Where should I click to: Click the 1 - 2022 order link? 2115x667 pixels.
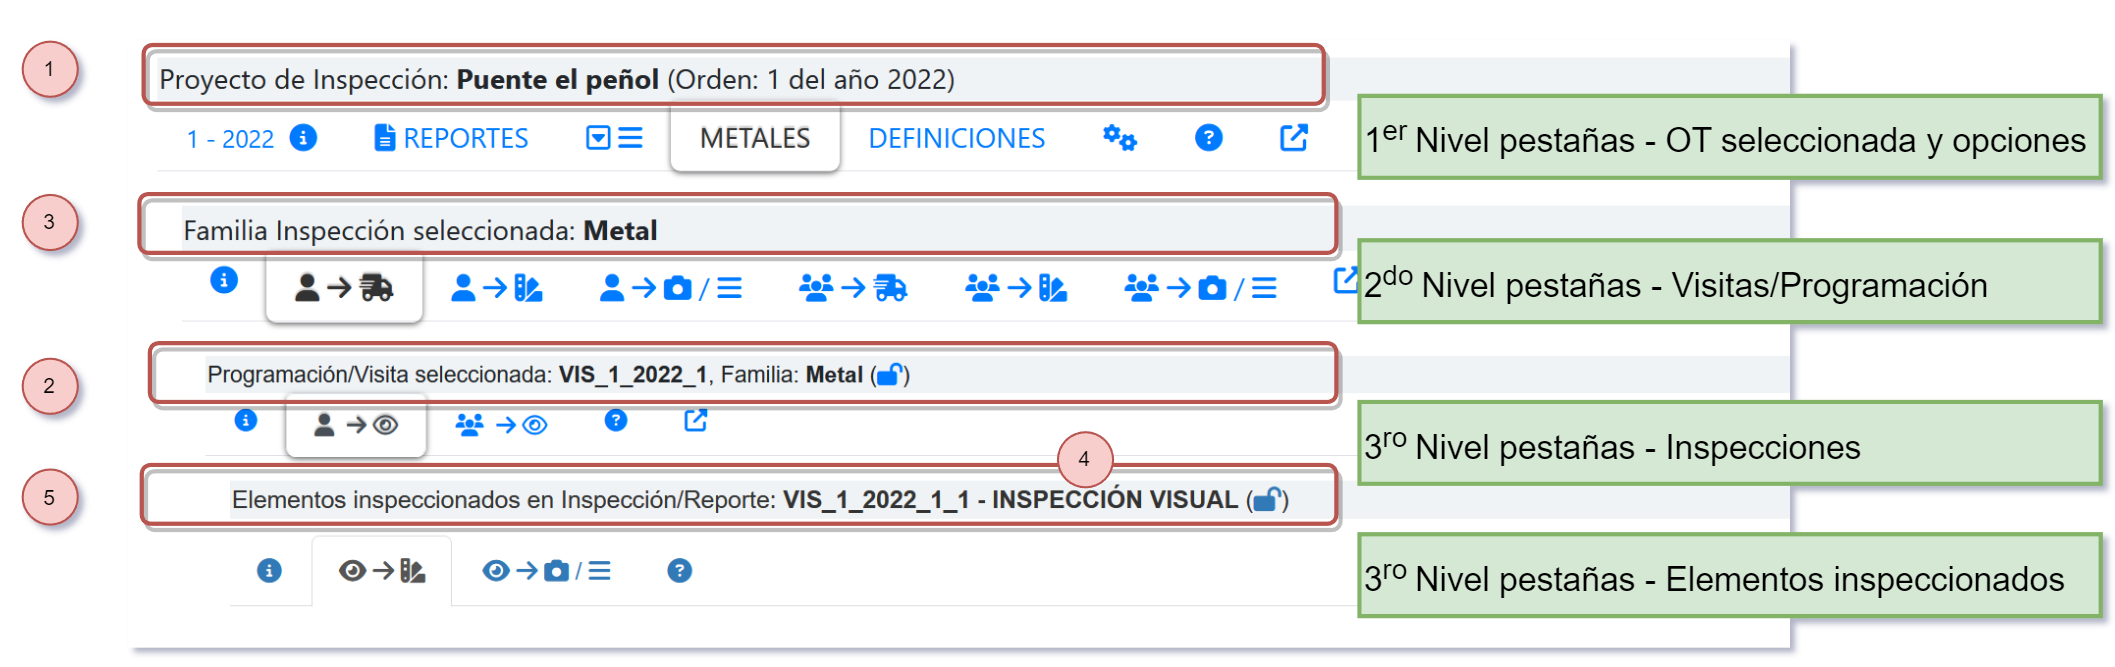coord(231,139)
